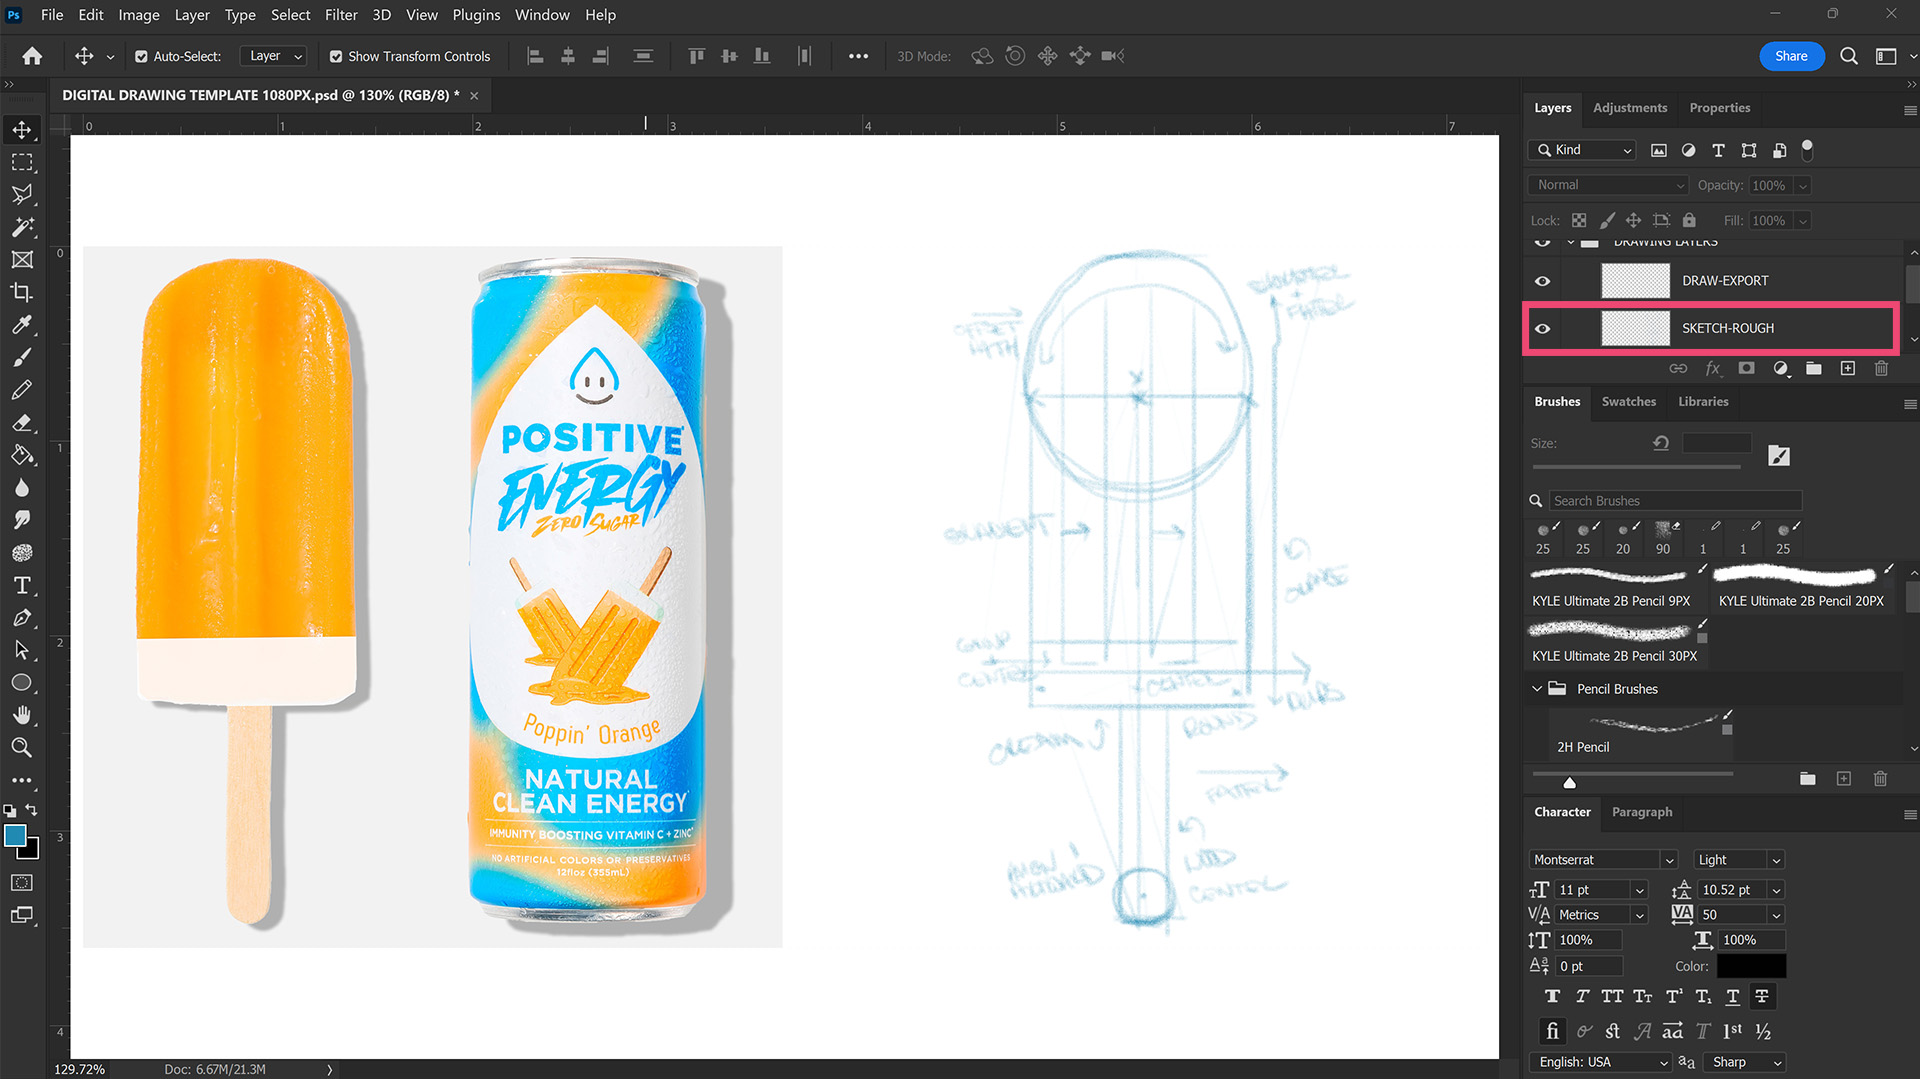Adjust the brush preview size slider
Screen dimensions: 1920x1079
coord(1569,782)
